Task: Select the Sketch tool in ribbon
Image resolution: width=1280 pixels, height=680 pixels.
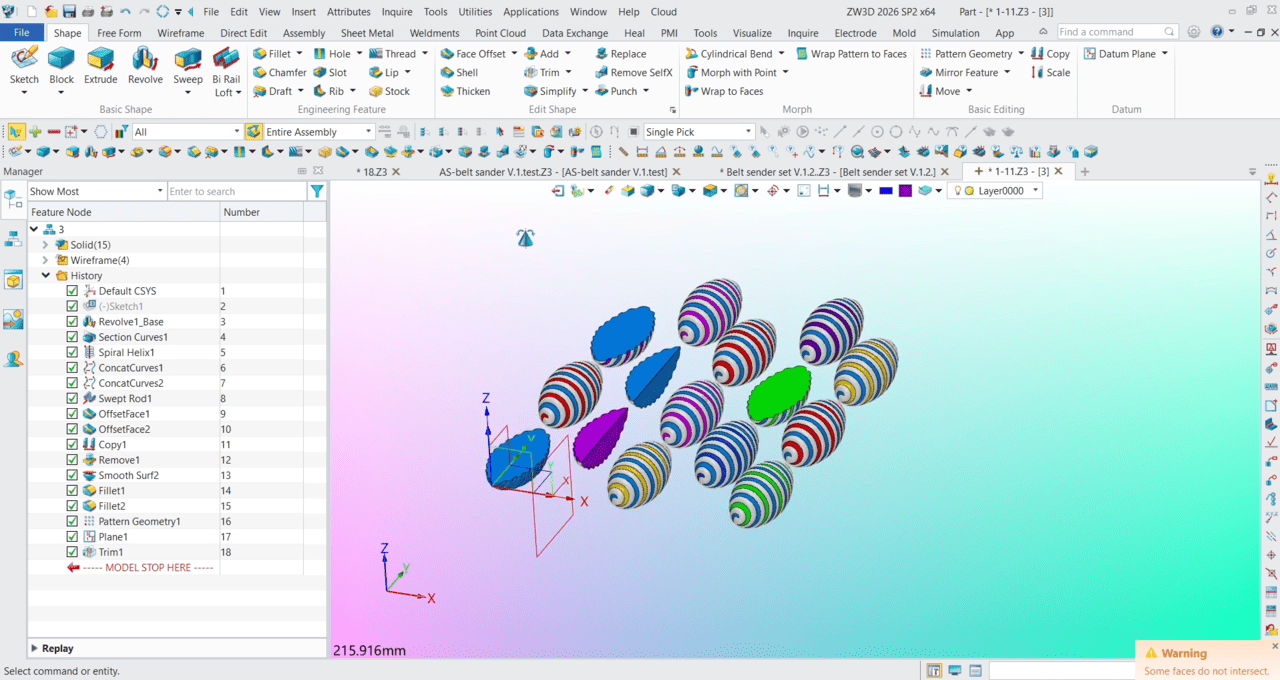Action: 24,66
